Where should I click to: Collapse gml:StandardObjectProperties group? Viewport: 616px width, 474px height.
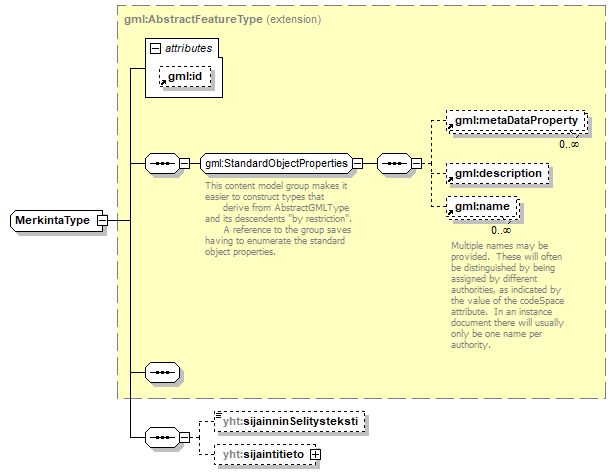(357, 163)
